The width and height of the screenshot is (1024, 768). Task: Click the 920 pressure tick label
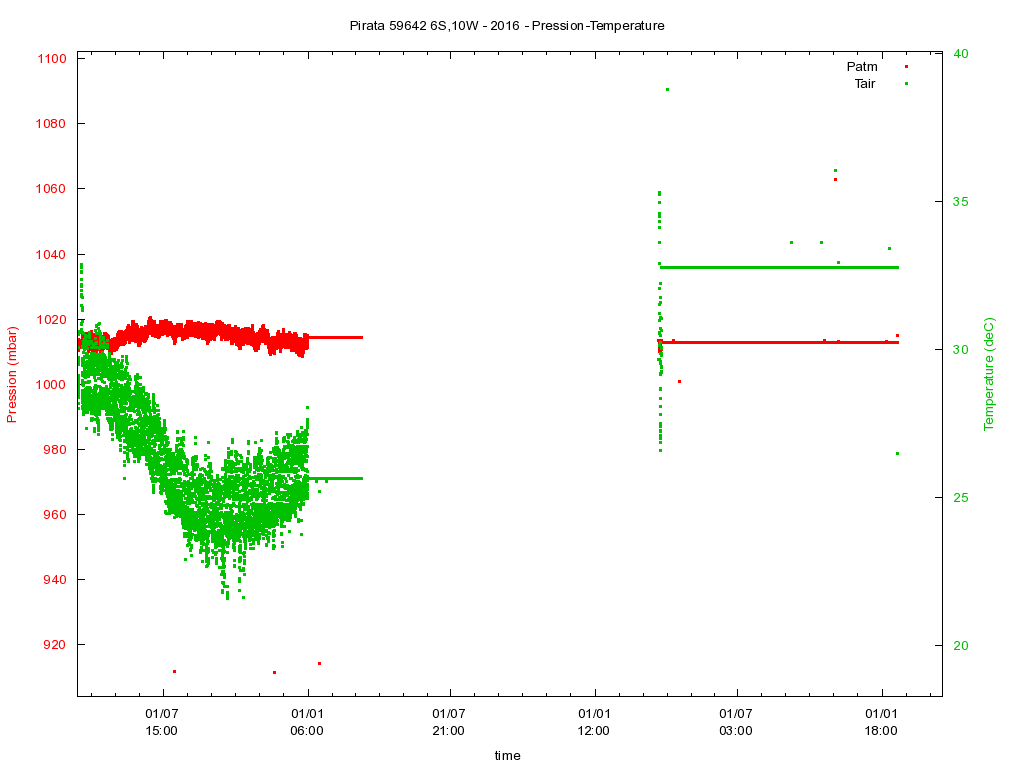click(55, 645)
